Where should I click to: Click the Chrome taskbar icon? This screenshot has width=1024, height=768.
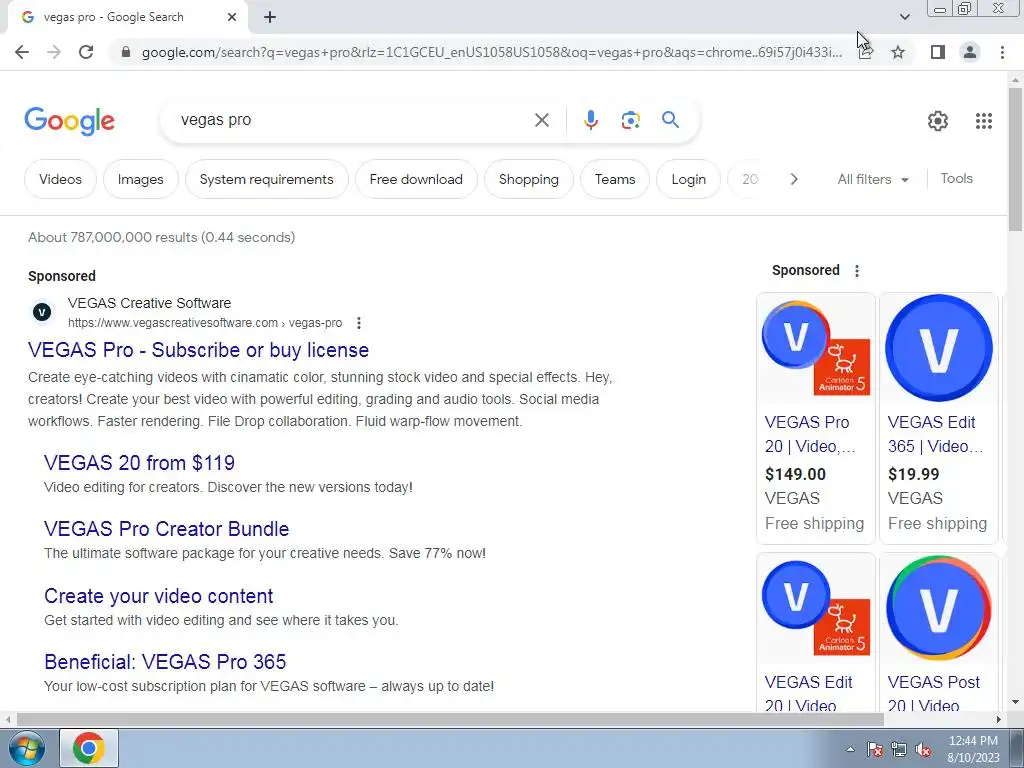pos(89,748)
